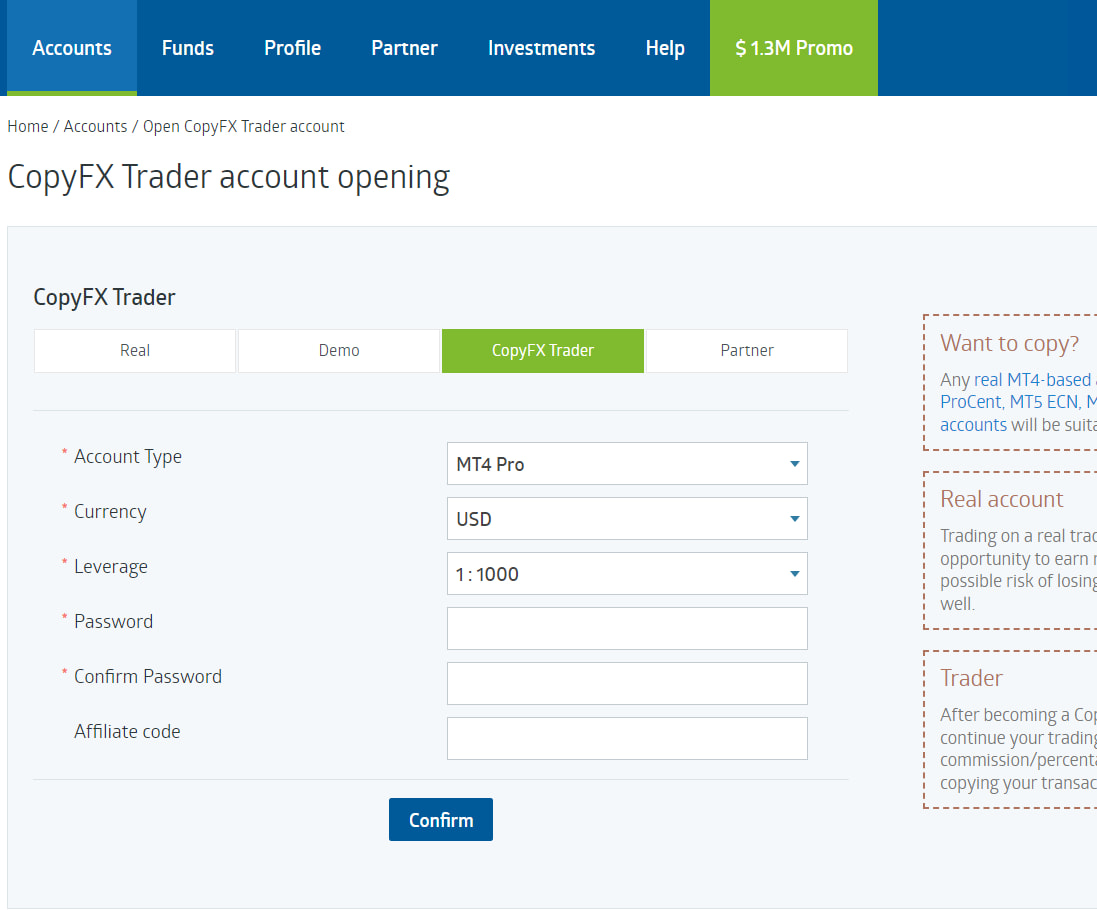Go to the Profile menu

(x=292, y=48)
